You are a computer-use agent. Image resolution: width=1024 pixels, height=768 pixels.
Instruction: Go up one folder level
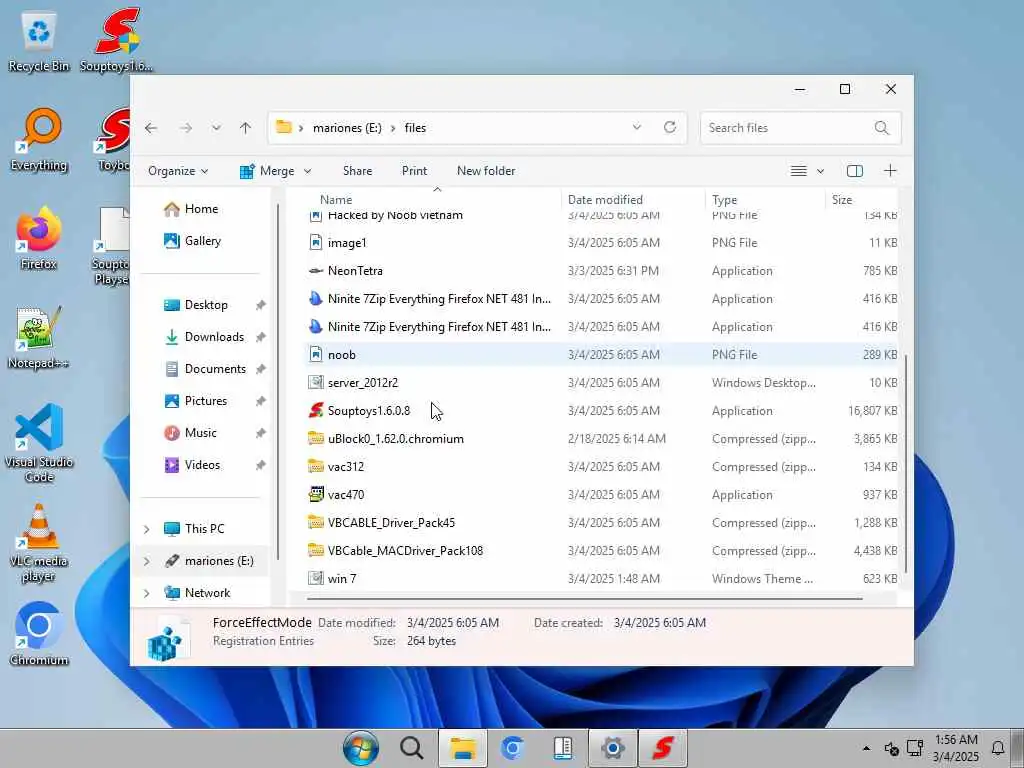[246, 128]
